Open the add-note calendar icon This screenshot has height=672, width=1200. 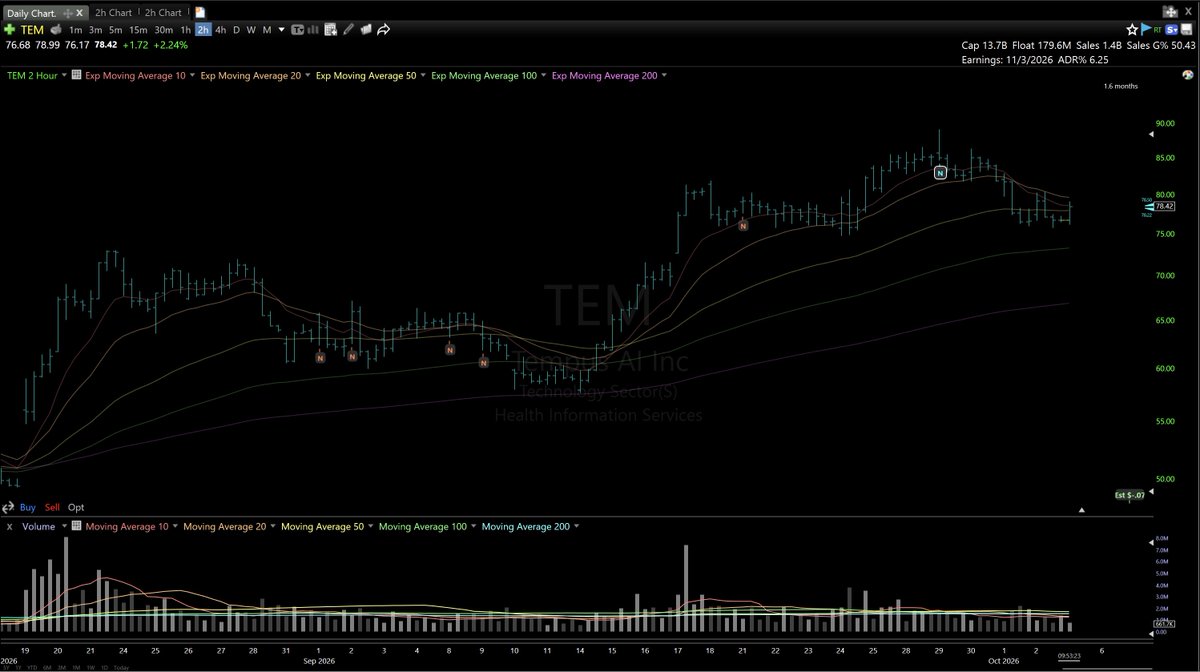(x=331, y=30)
